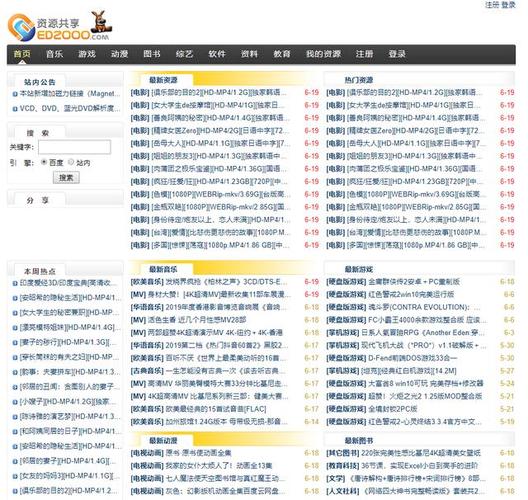Open 全境封锁2PC版 game entry
528x500 pixels.
click(393, 409)
